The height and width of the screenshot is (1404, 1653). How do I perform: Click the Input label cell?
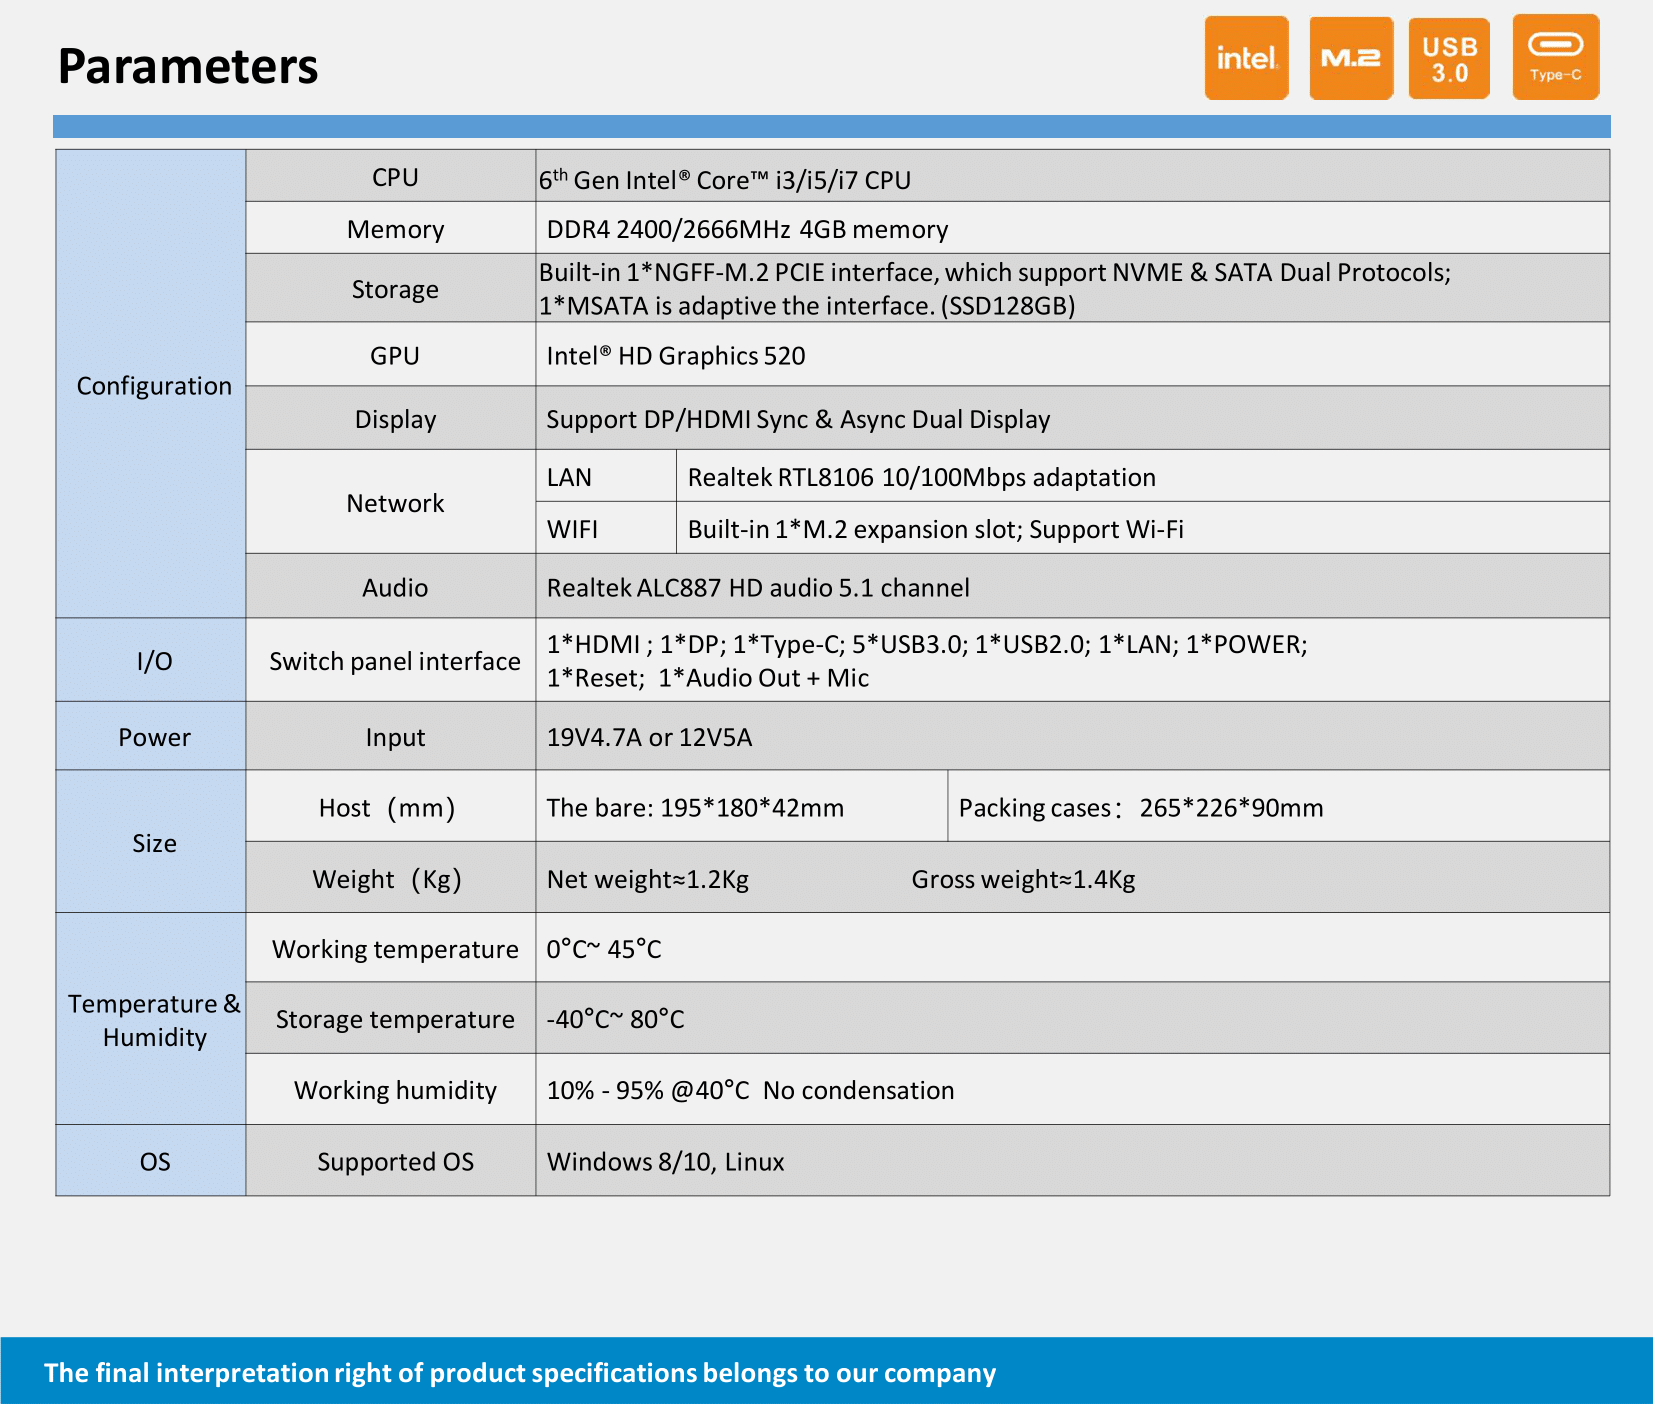pos(391,736)
